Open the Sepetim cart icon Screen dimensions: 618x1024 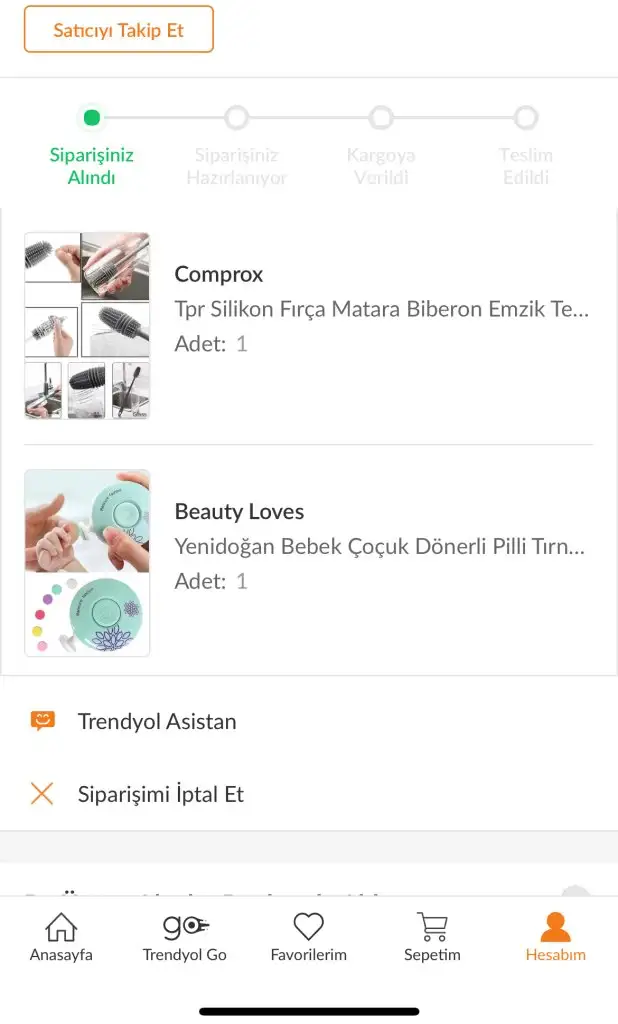pos(432,927)
